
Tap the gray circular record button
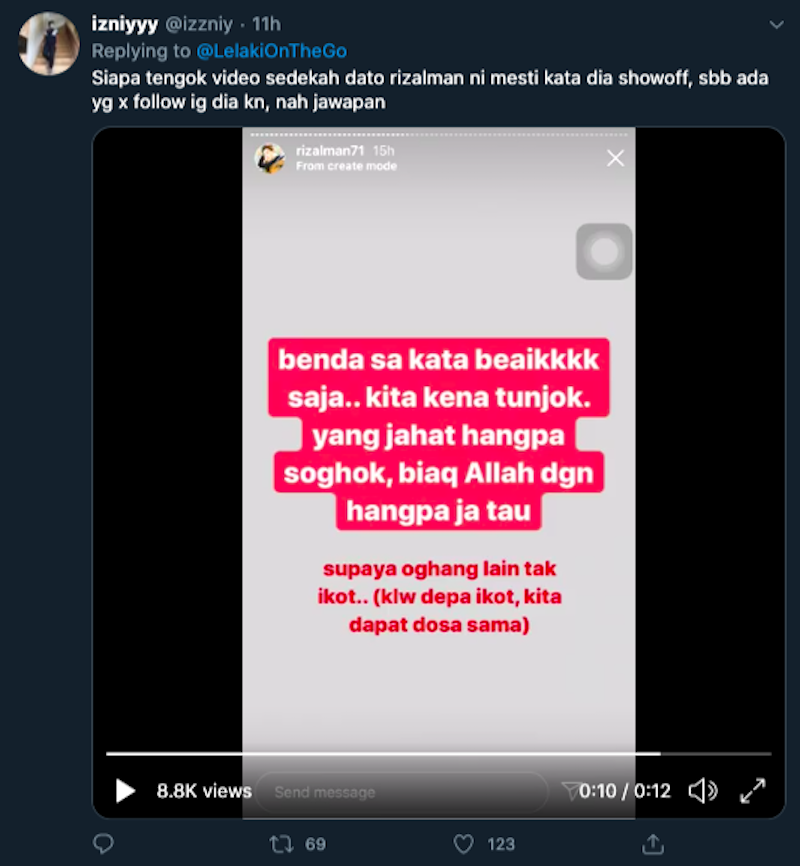604,252
